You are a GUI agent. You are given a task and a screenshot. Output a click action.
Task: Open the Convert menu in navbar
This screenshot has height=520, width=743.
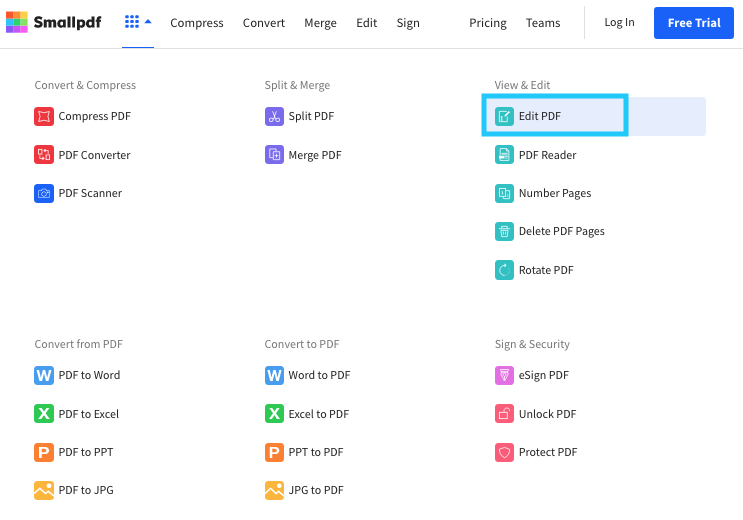pyautogui.click(x=264, y=23)
